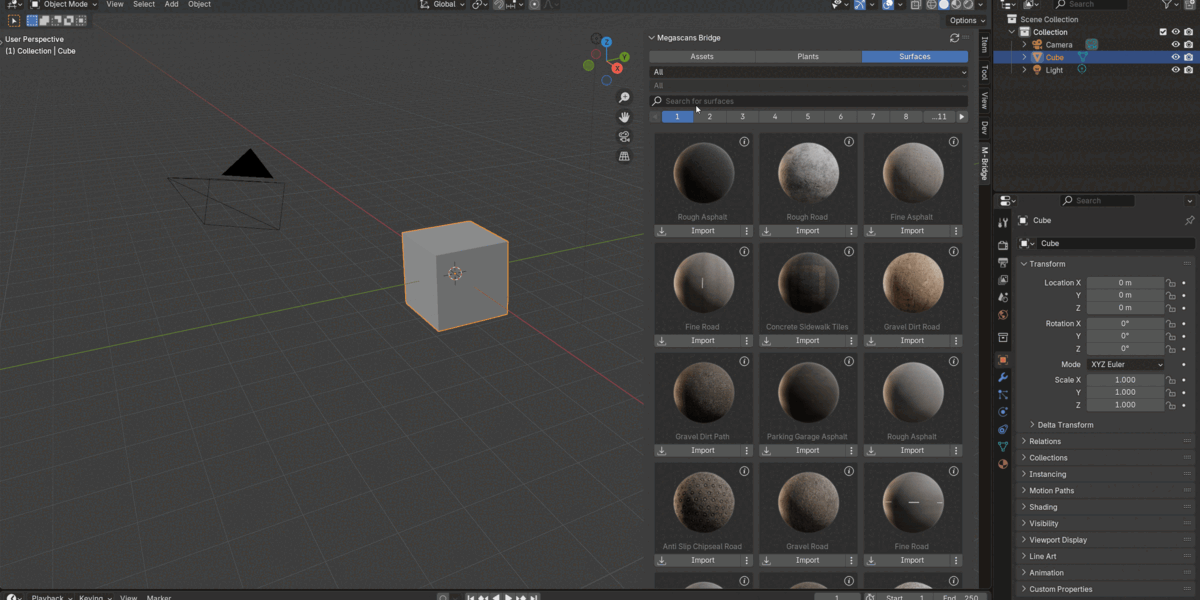Click the Scale X value slider field
The height and width of the screenshot is (600, 1200).
point(1125,380)
